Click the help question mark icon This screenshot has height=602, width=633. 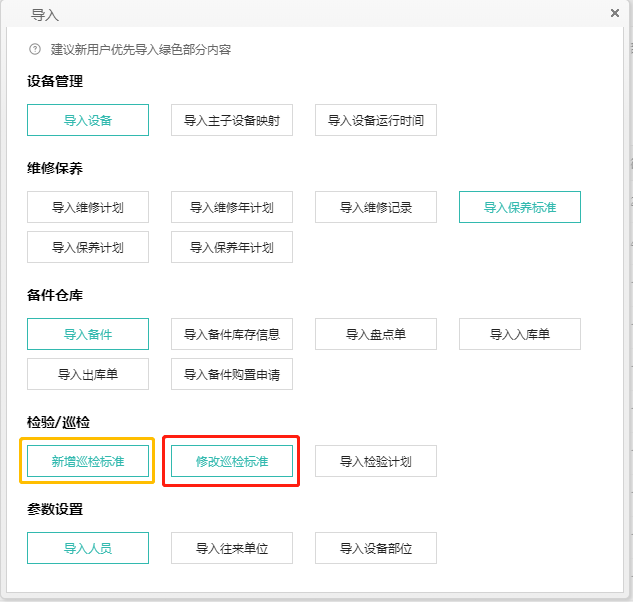(x=35, y=49)
